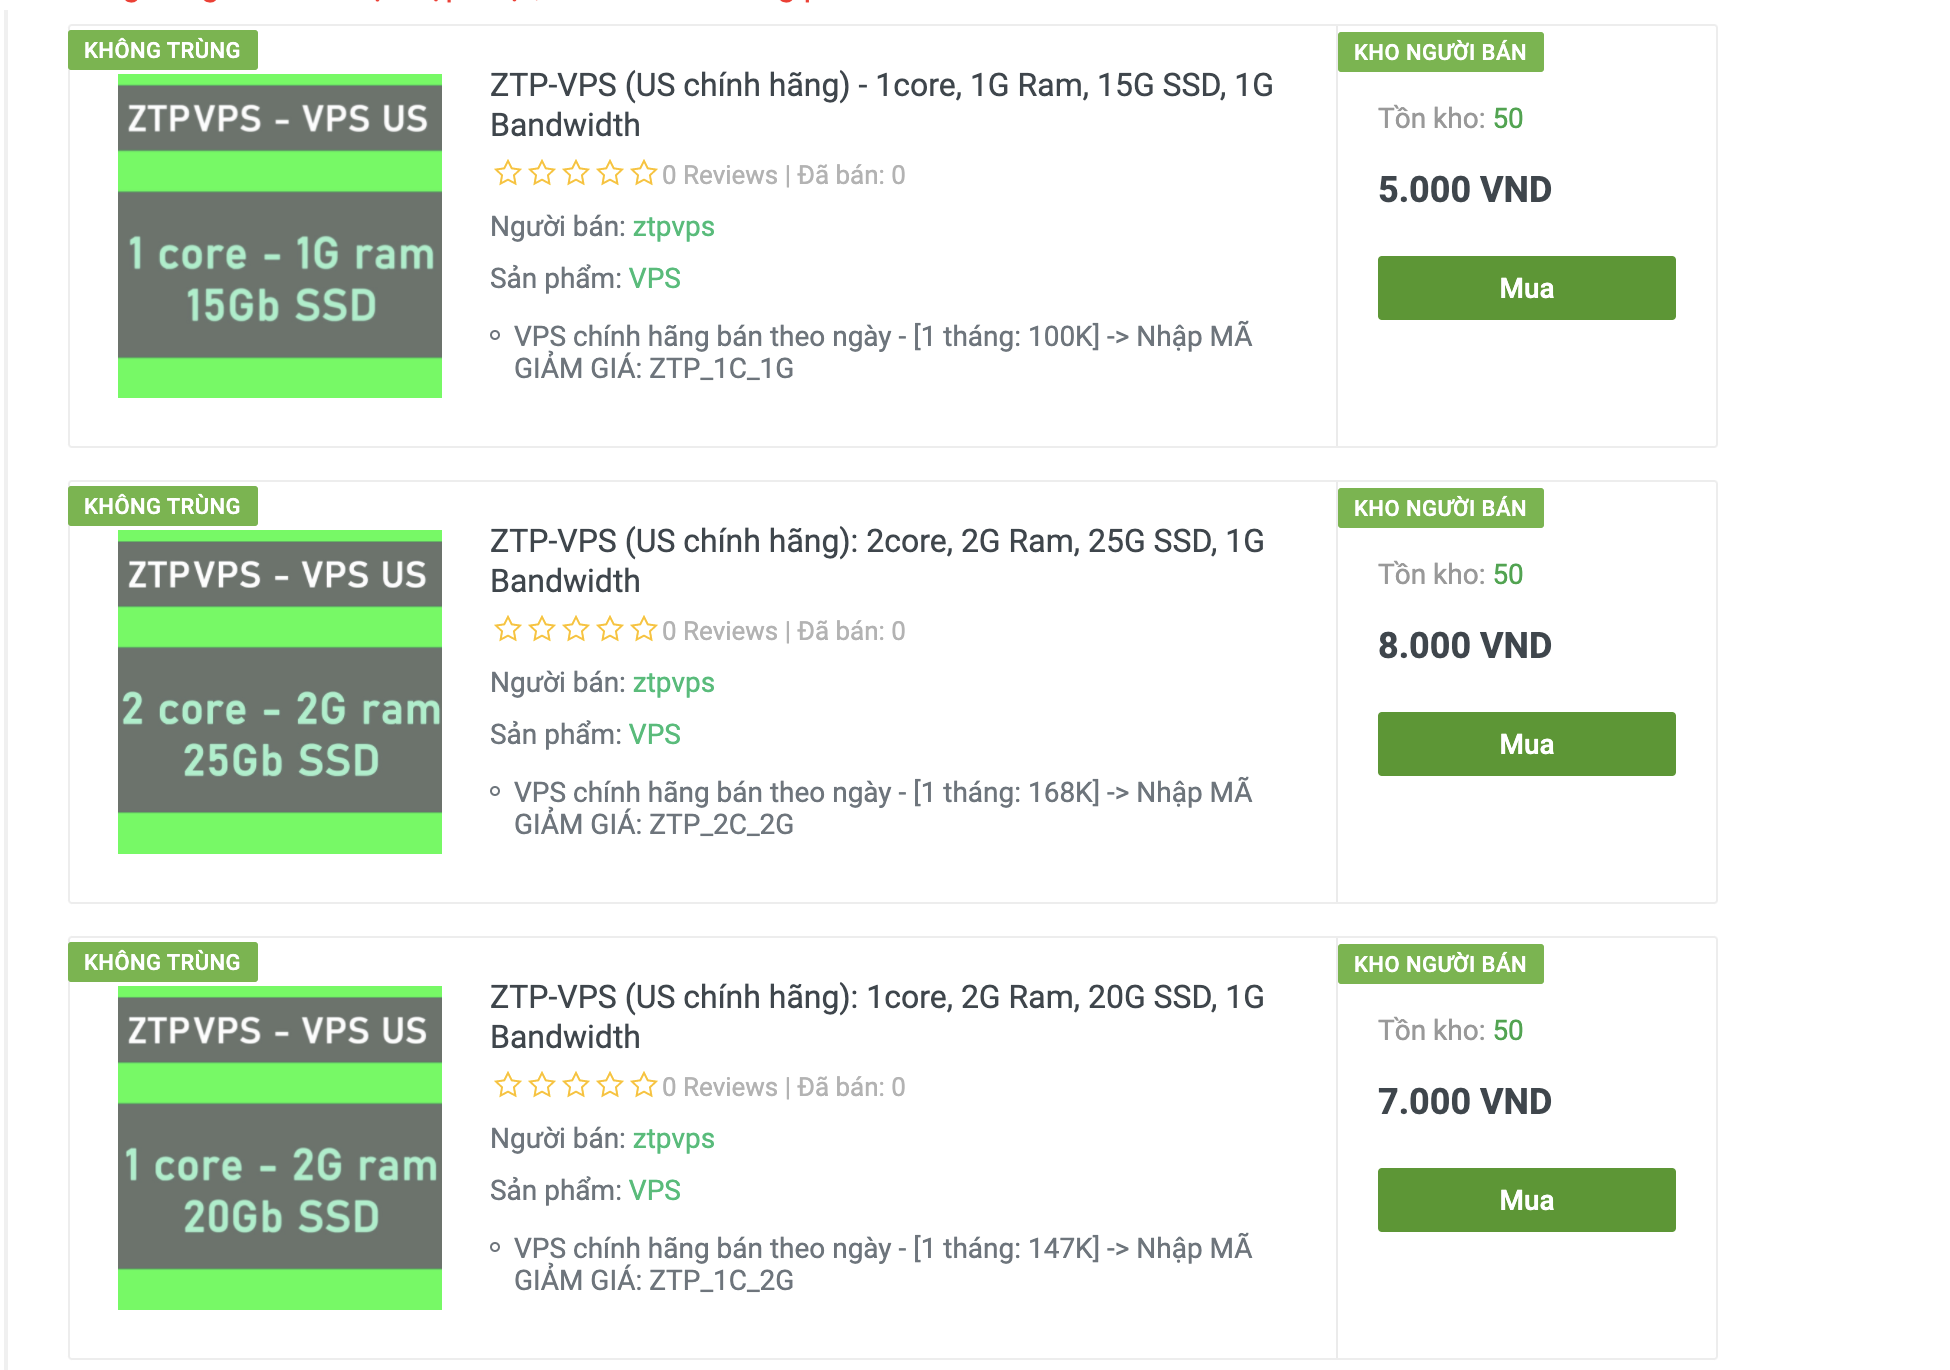Open seller ztpvps link in the first listing

(x=673, y=227)
